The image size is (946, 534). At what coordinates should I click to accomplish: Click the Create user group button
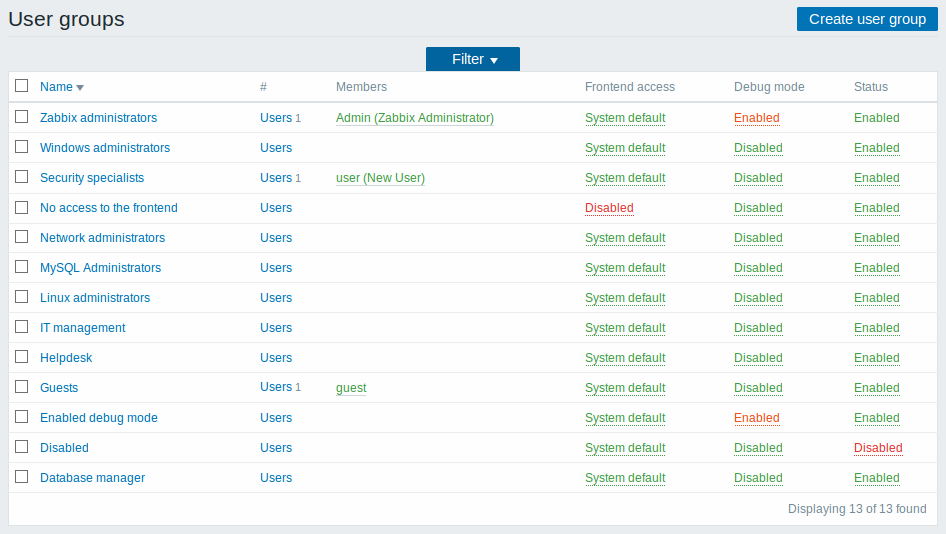point(867,19)
